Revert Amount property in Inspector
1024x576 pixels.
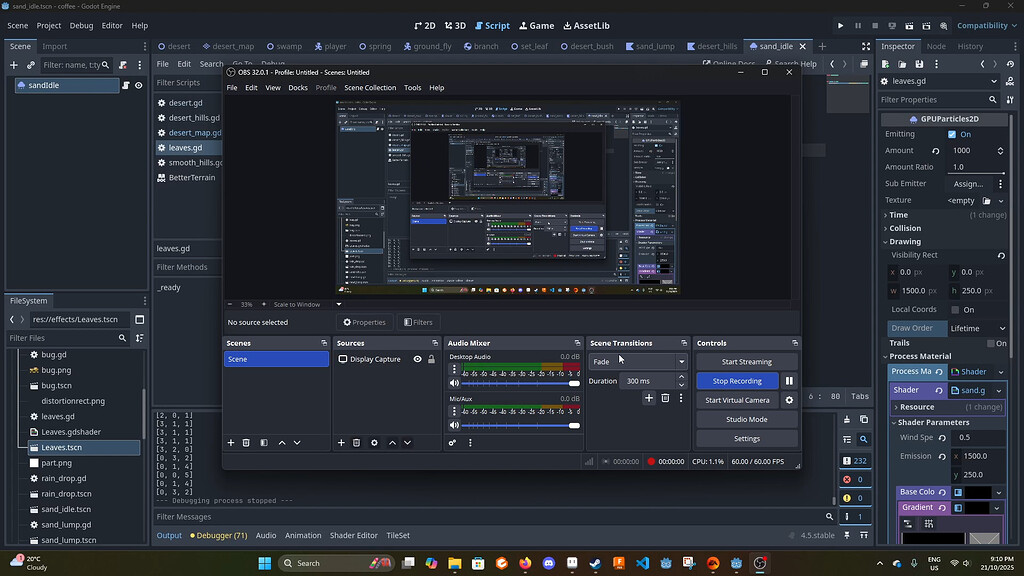[x=935, y=151]
